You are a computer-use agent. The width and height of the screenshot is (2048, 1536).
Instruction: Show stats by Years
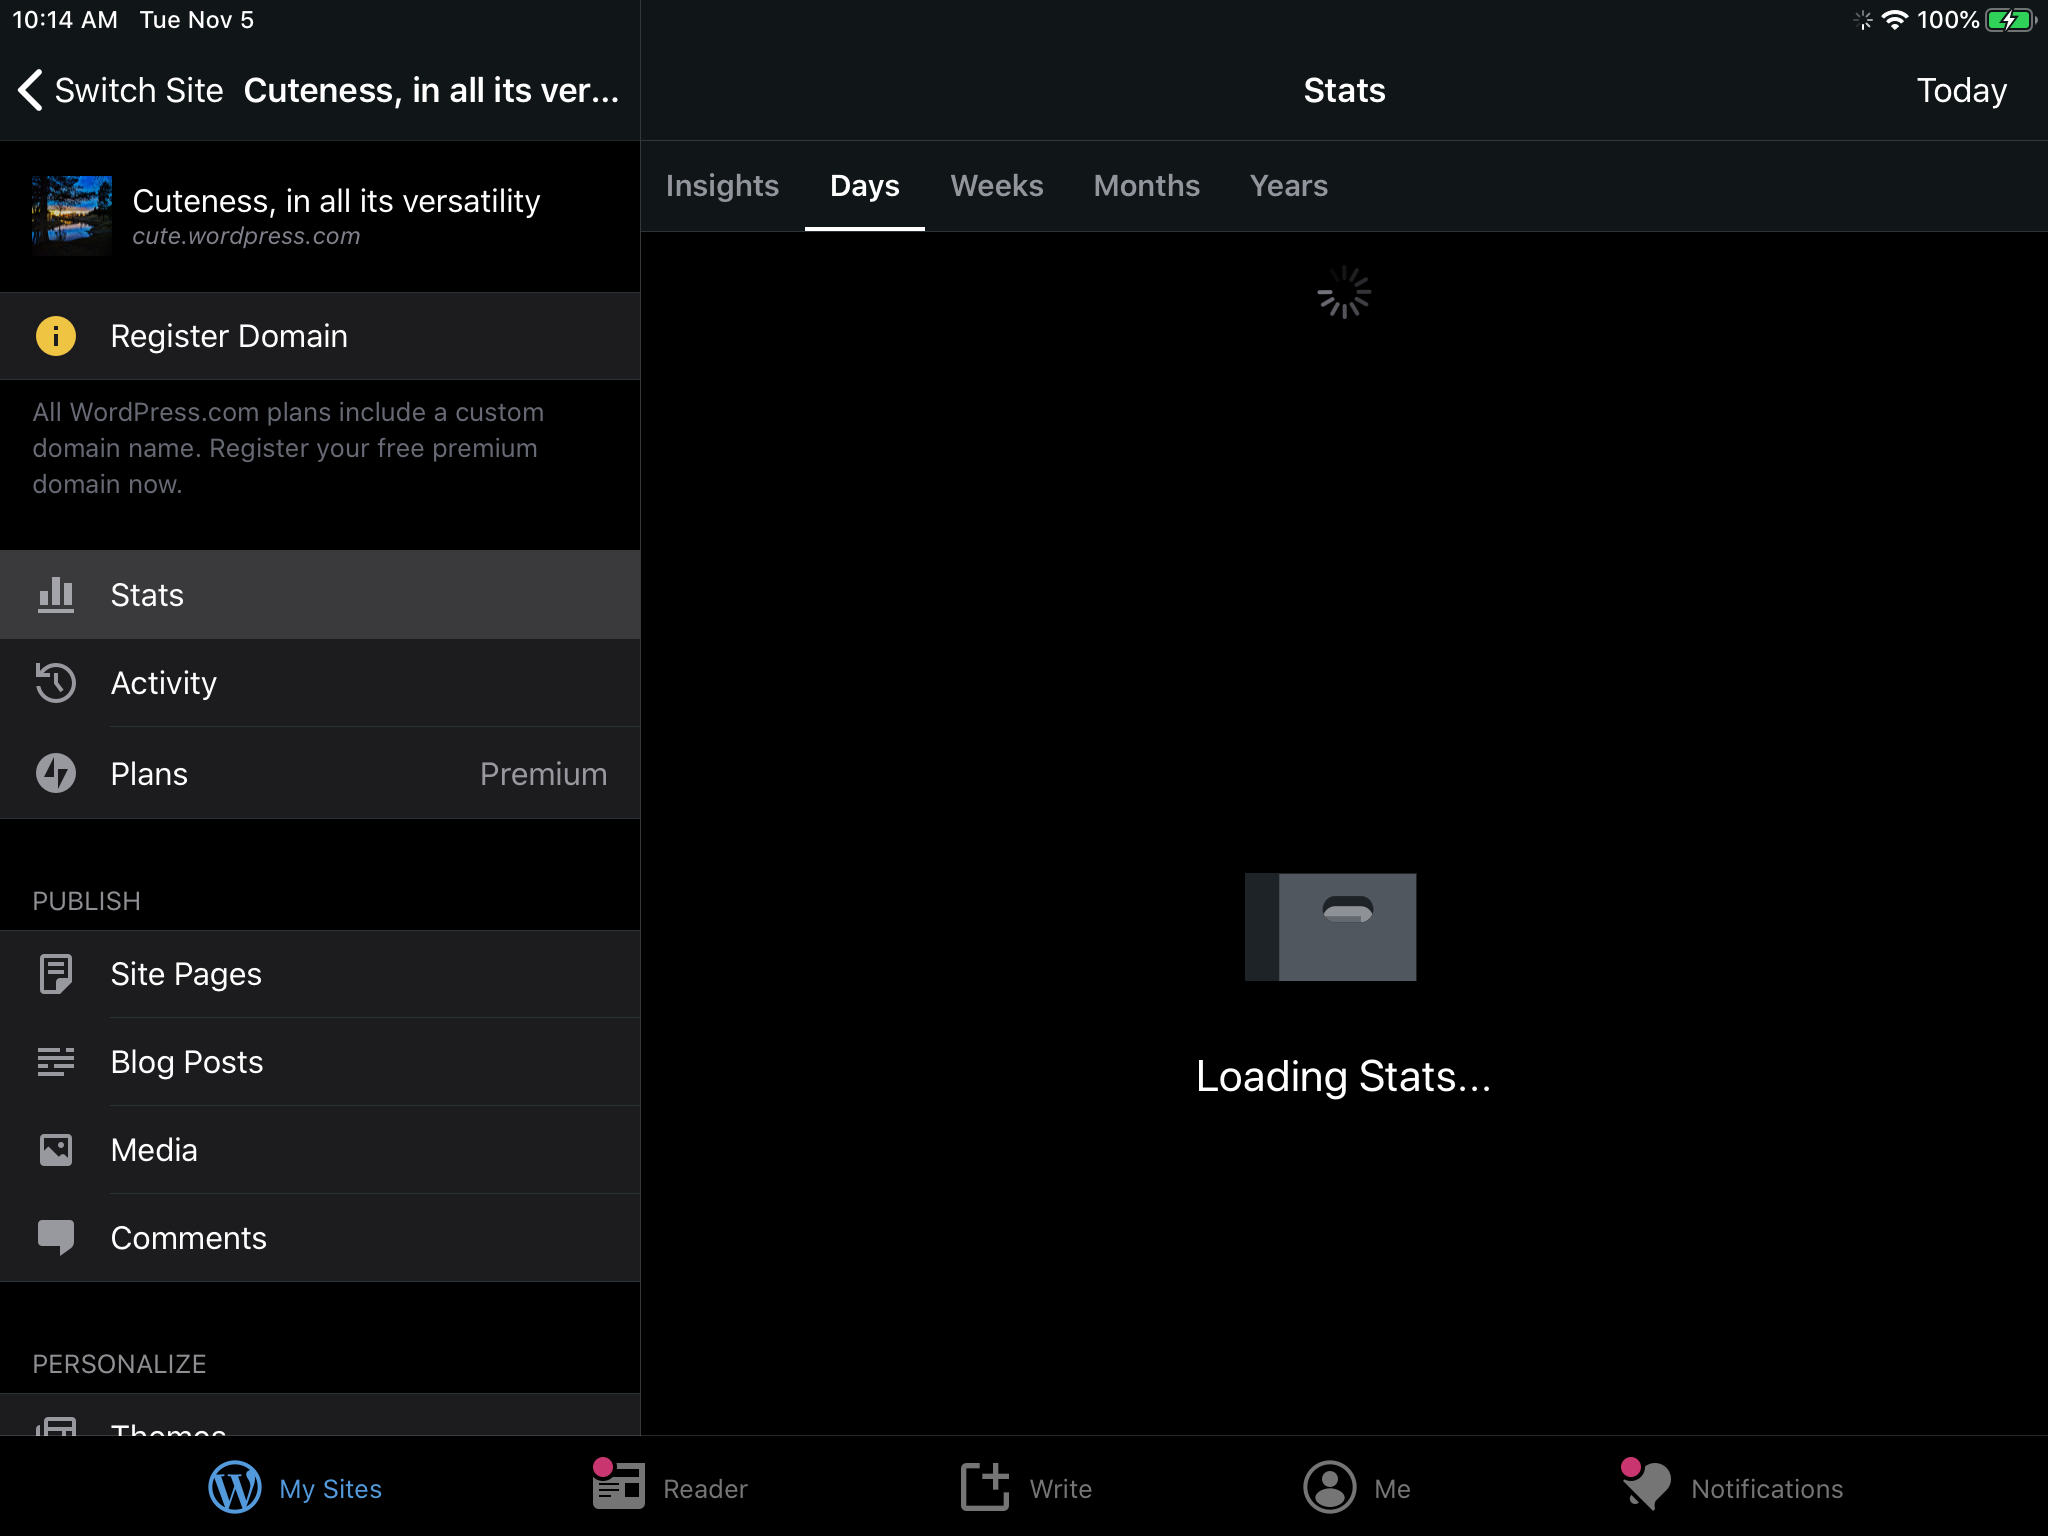(1288, 186)
